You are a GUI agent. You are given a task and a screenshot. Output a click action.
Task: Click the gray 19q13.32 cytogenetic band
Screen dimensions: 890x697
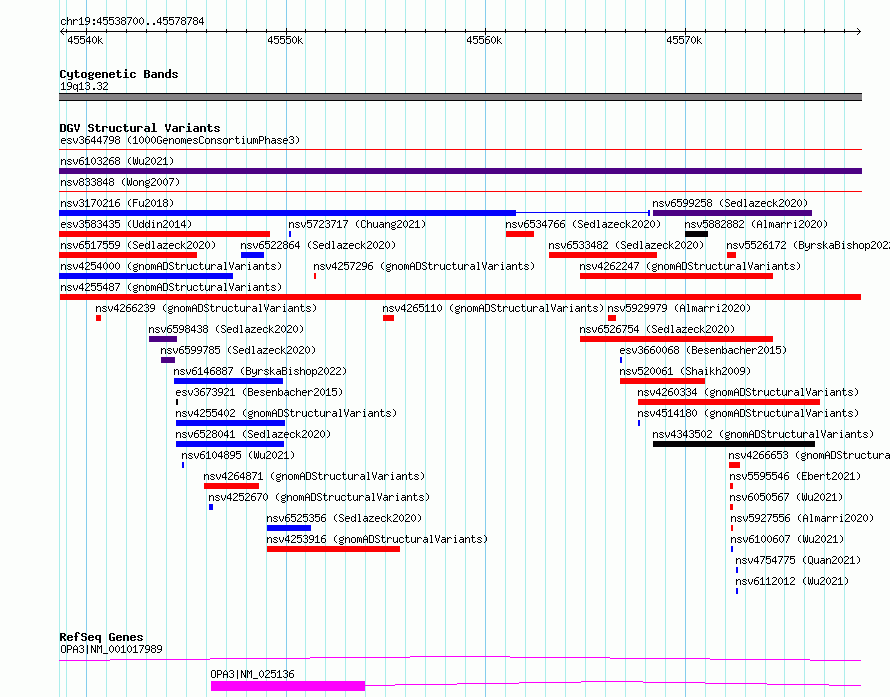460,97
